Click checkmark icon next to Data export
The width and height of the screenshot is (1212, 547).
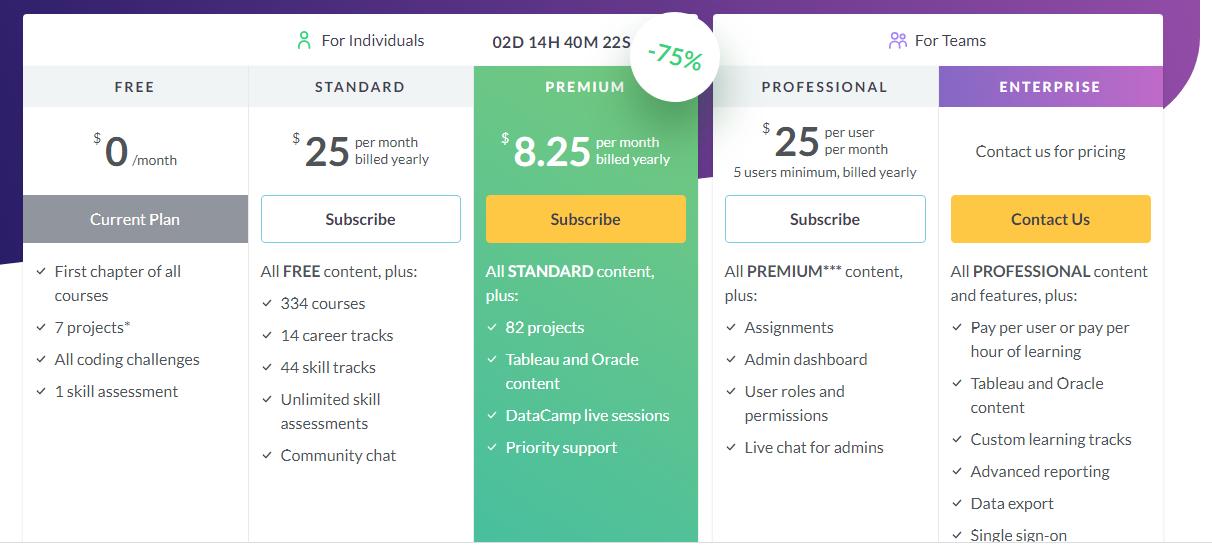click(957, 504)
